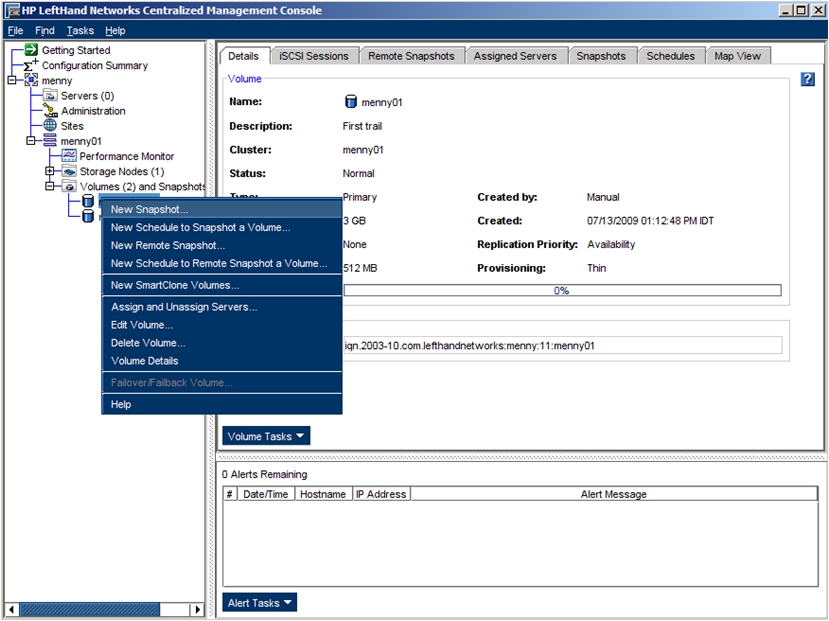This screenshot has width=829, height=621.
Task: Click the Alert Message column header
Action: pyautogui.click(x=614, y=494)
